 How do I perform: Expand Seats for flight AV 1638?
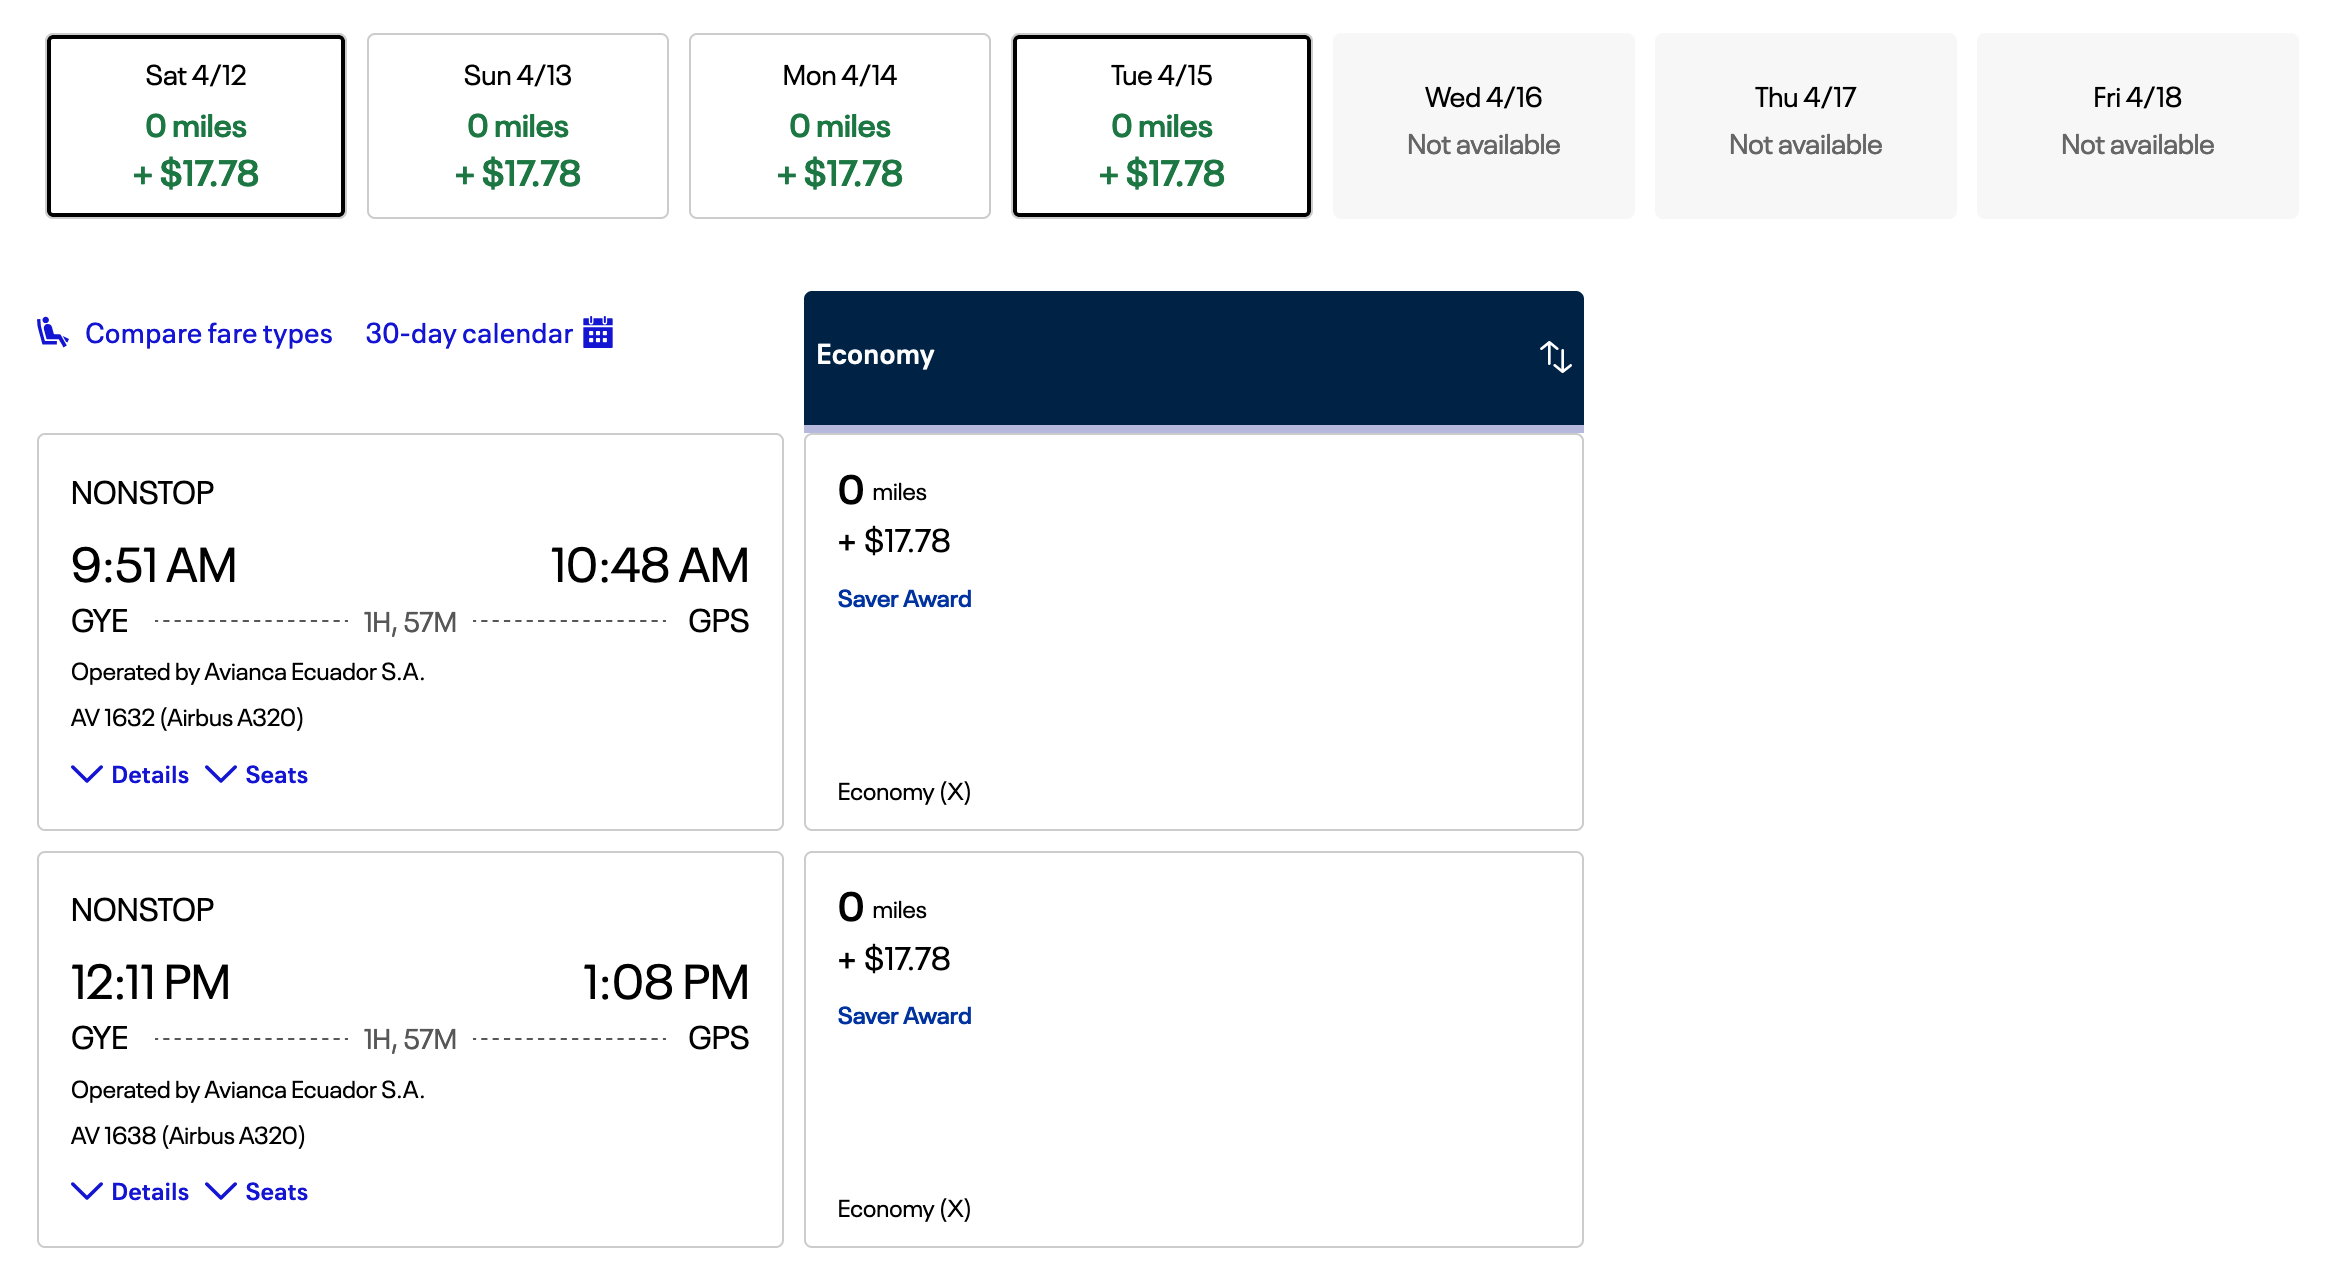pyautogui.click(x=257, y=1192)
